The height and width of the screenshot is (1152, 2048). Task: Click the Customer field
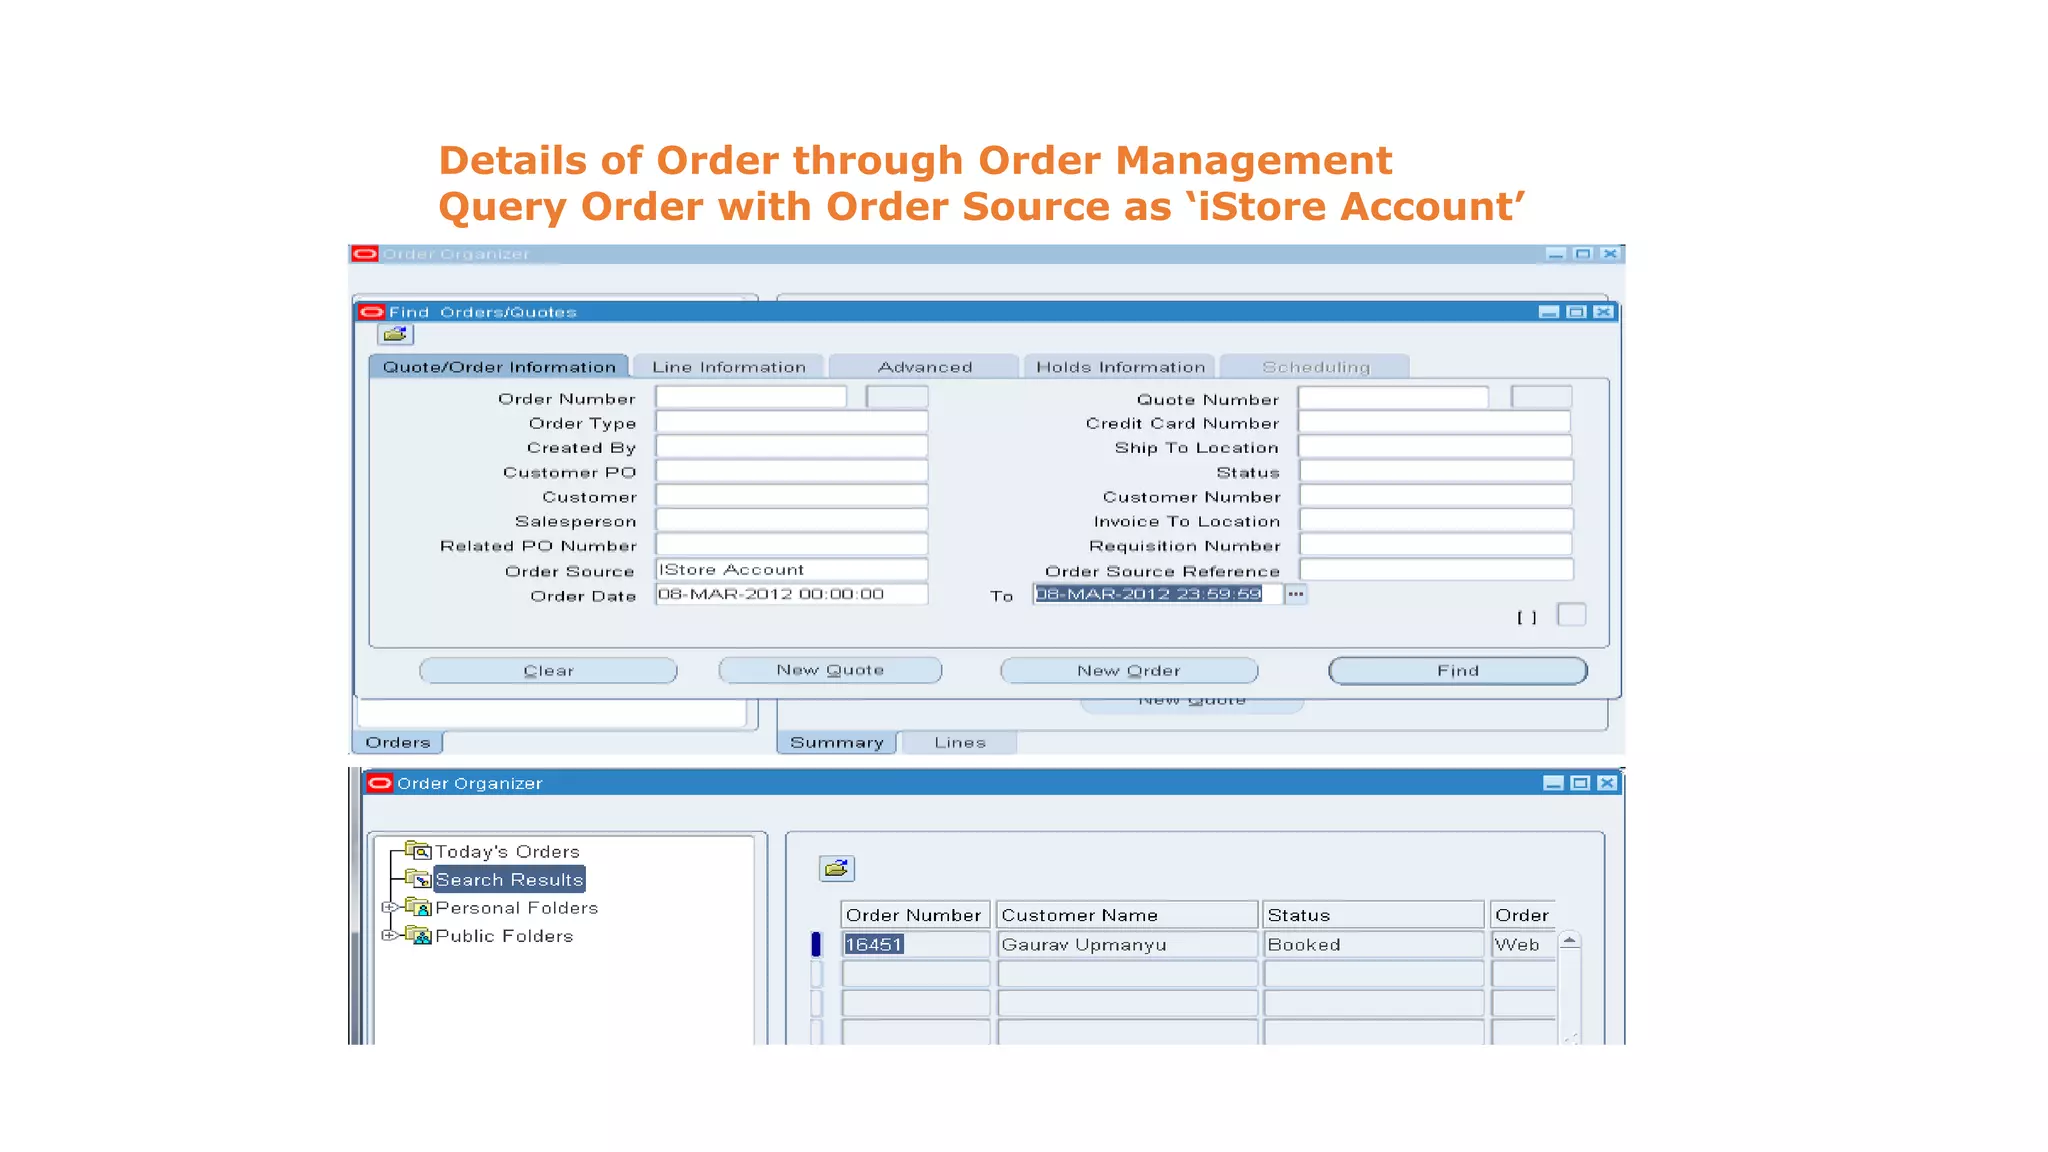click(x=792, y=495)
